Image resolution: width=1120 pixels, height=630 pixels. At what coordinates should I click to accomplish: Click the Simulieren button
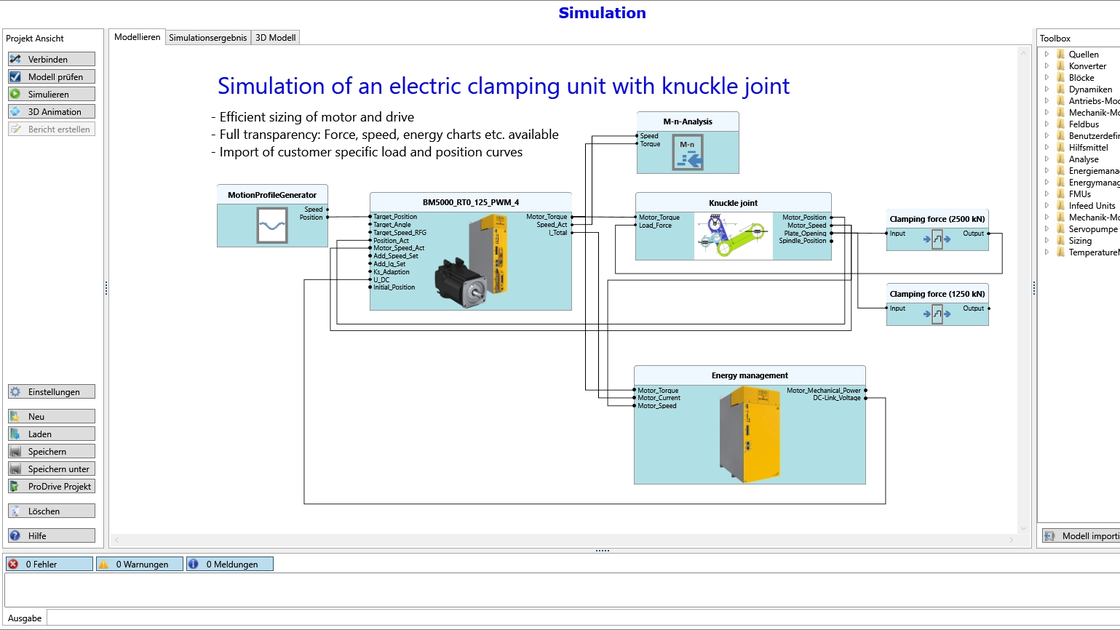[51, 94]
